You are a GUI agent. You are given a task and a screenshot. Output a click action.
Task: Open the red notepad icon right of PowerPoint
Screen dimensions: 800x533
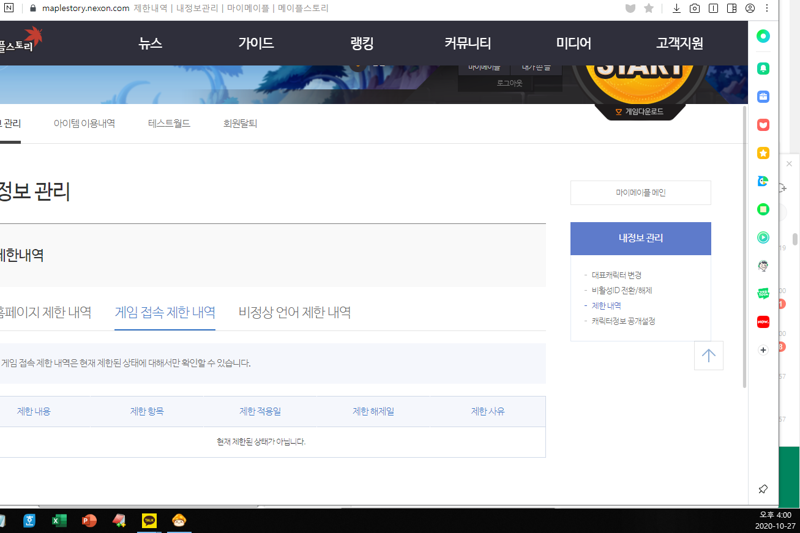tap(119, 521)
